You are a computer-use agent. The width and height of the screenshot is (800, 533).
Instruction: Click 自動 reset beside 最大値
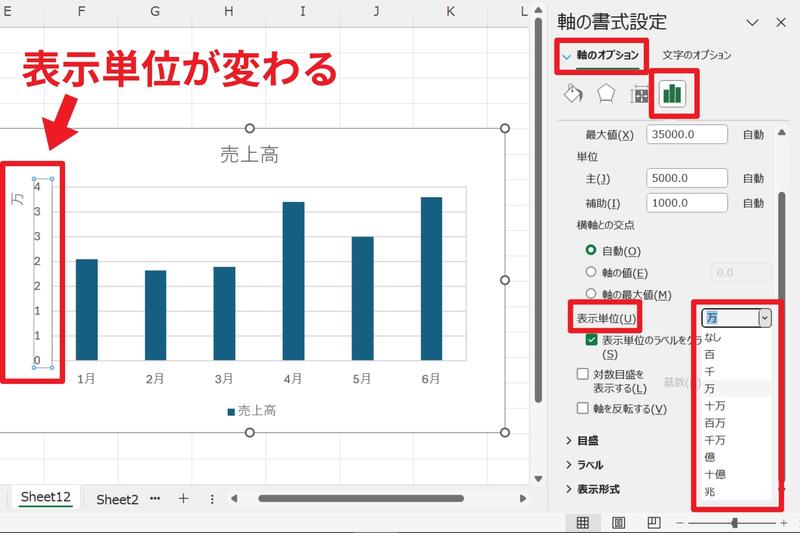[753, 135]
